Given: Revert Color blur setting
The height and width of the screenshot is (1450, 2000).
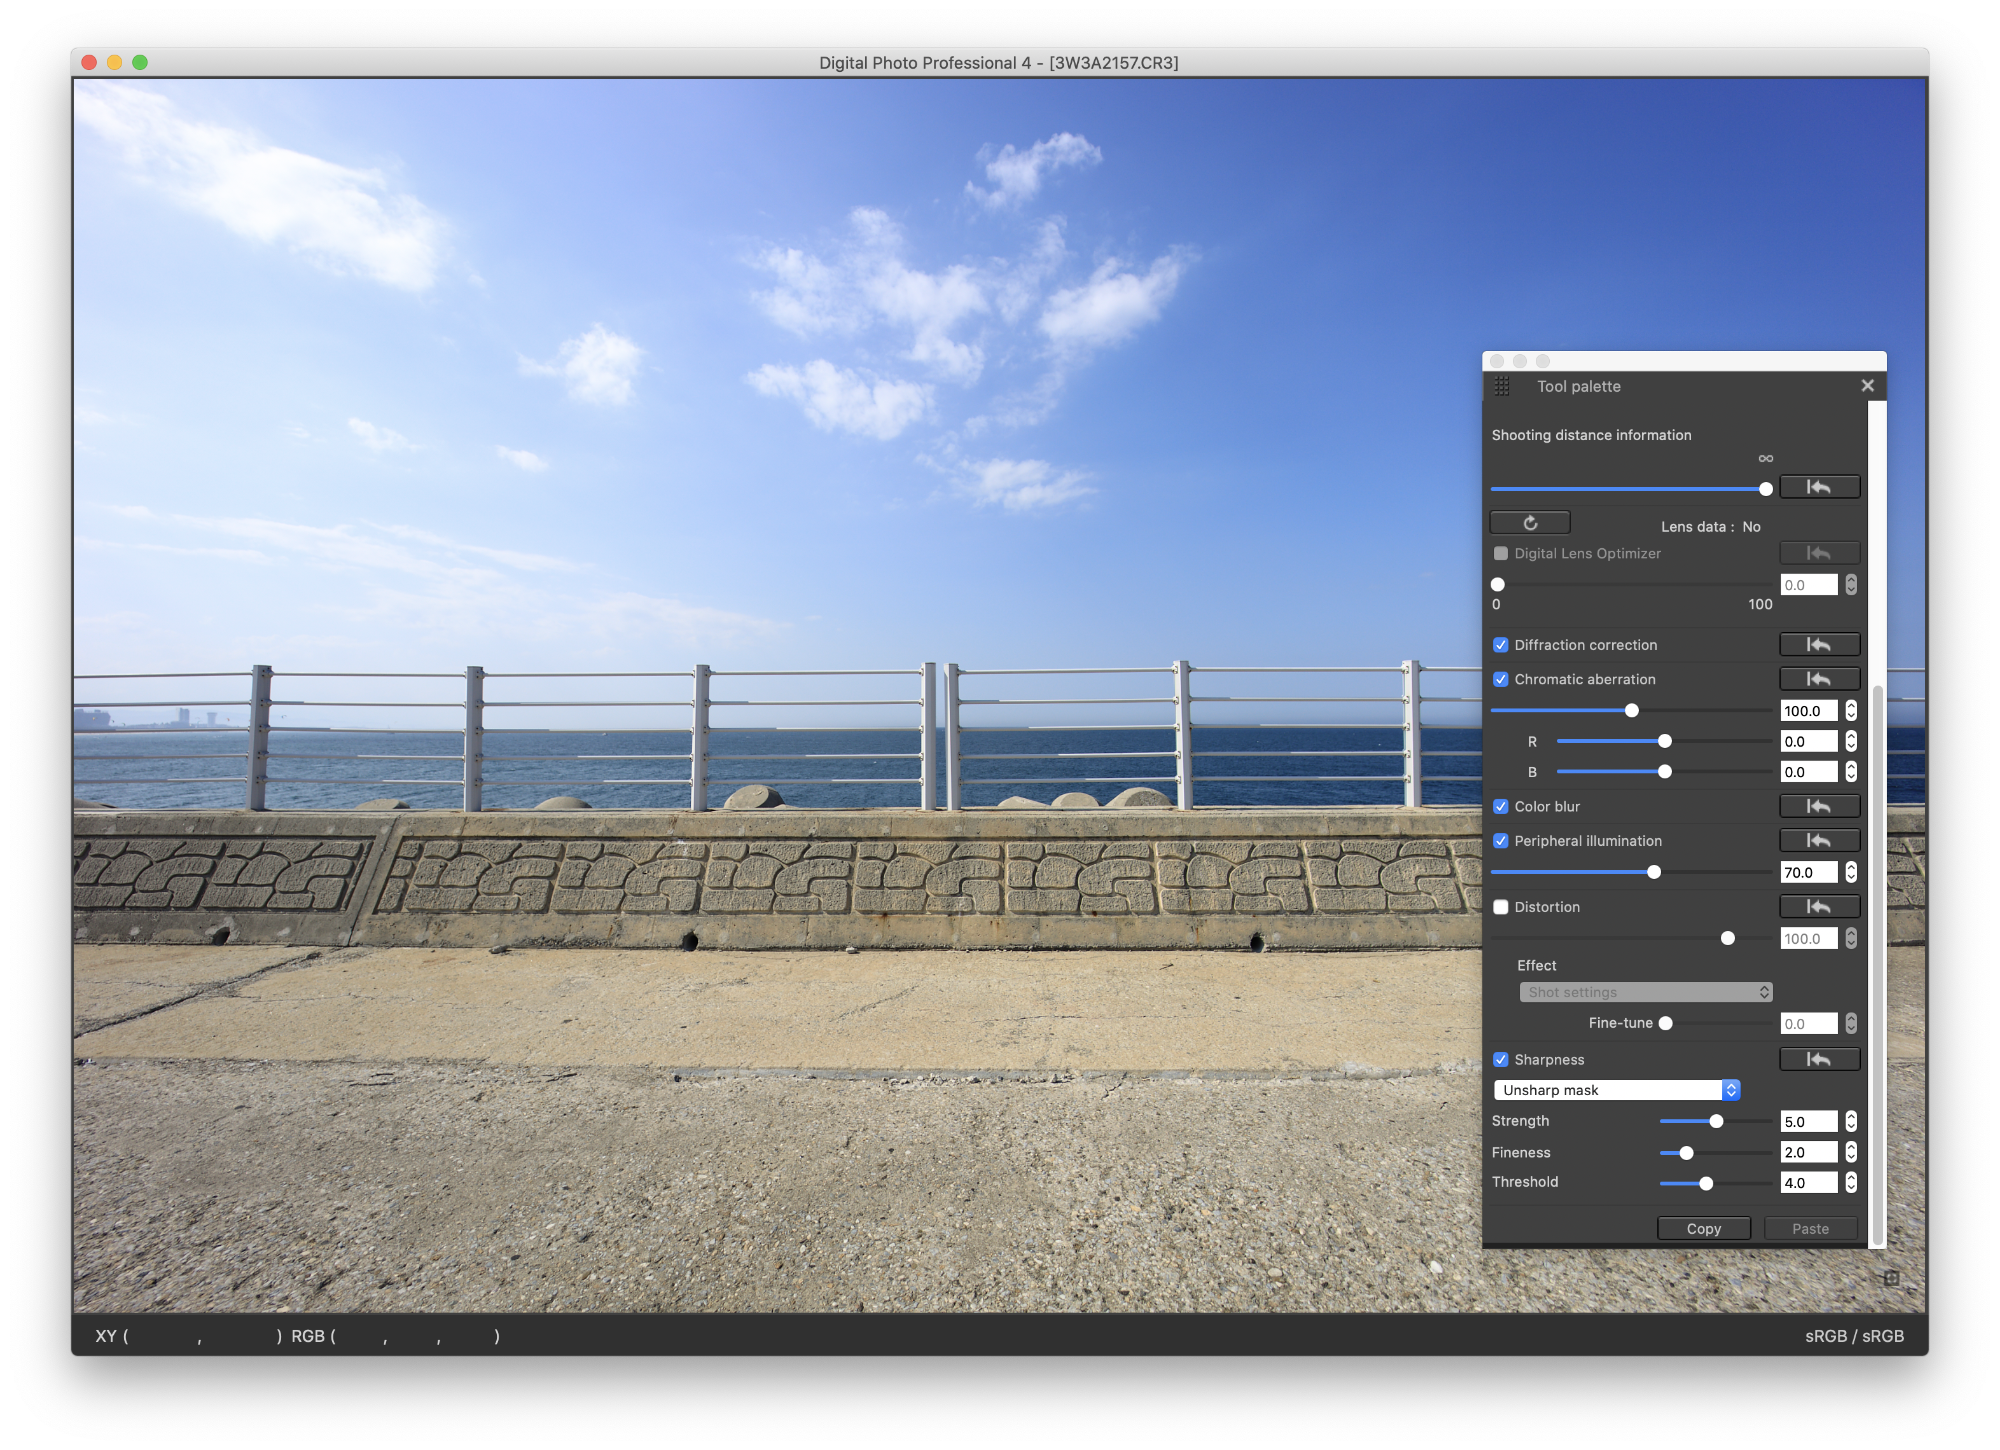Looking at the screenshot, I should [1819, 806].
